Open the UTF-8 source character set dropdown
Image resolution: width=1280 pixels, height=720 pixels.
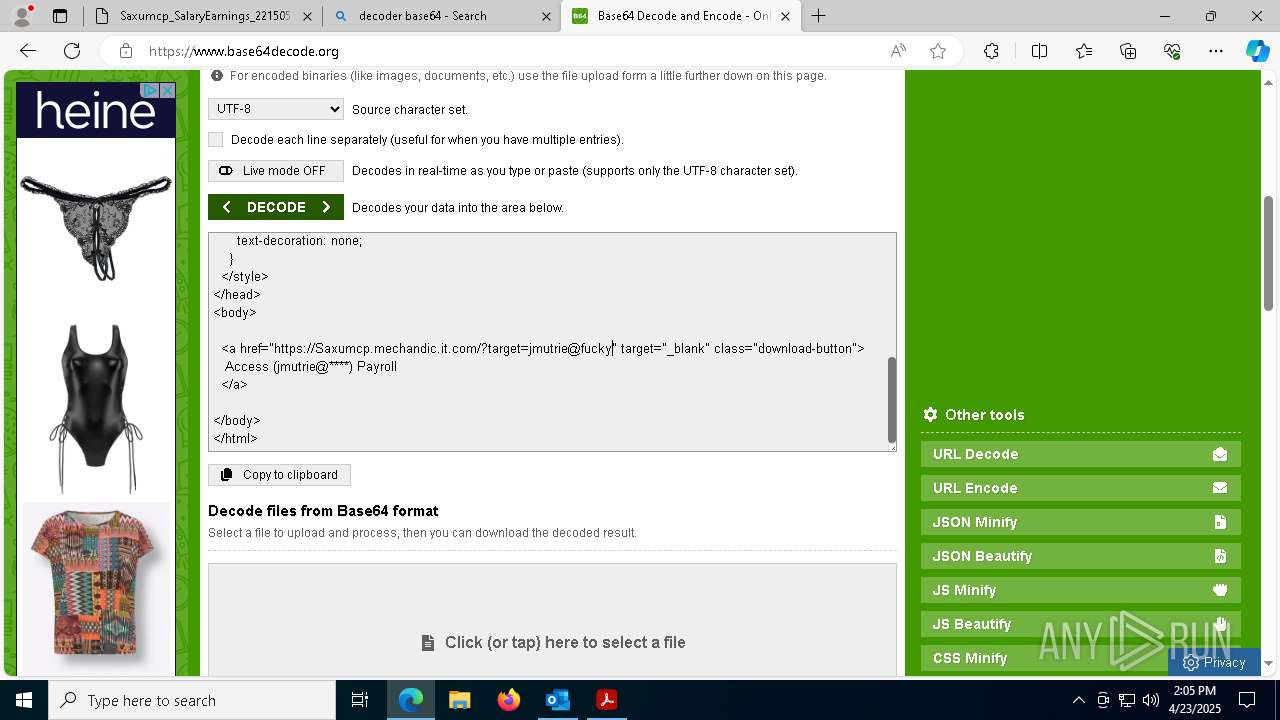(x=276, y=109)
